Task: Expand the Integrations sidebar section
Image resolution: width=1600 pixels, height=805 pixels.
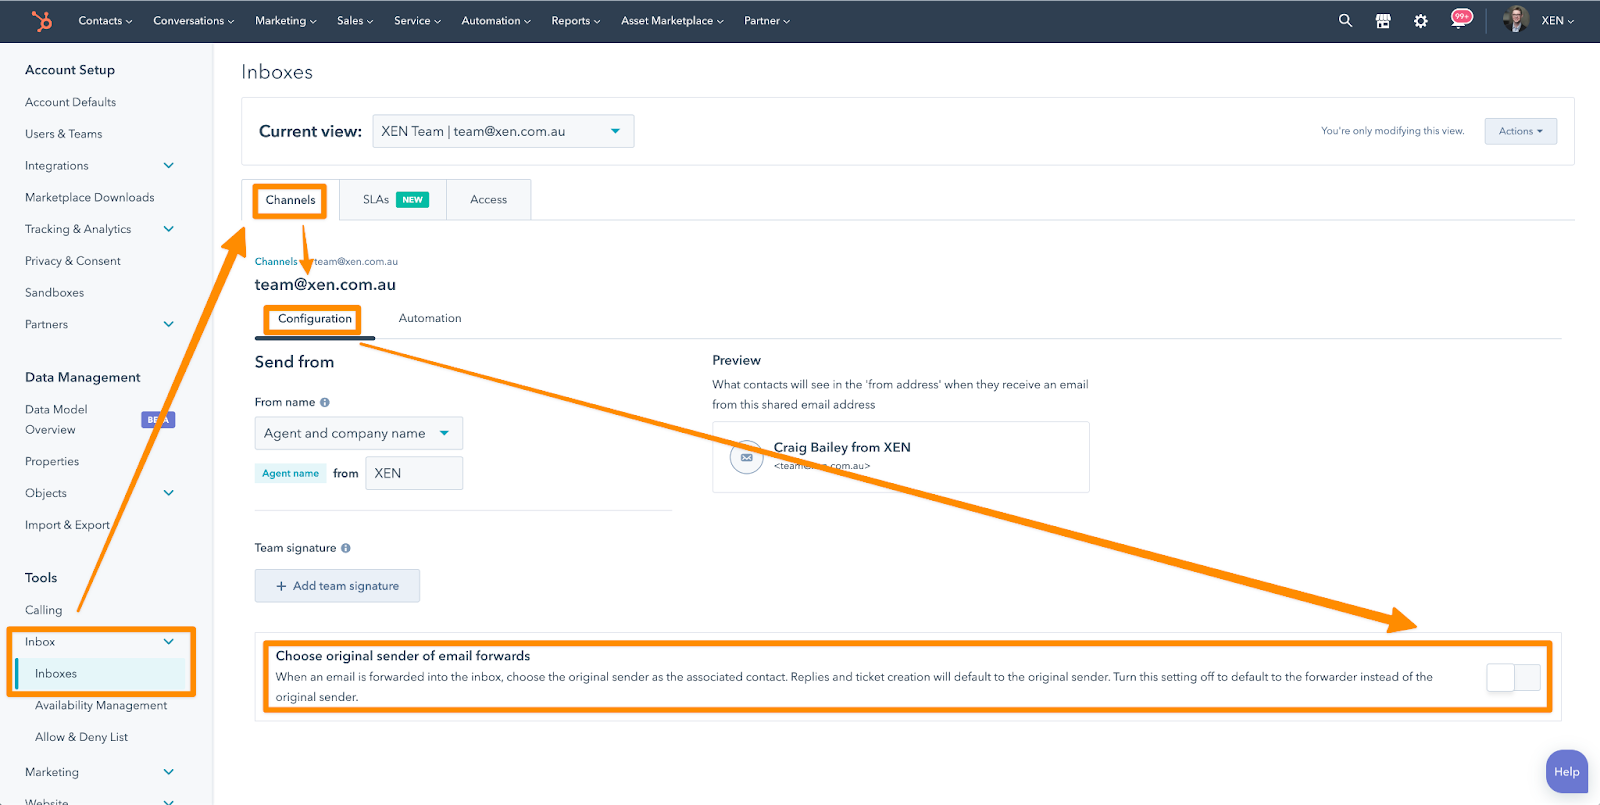Action: pos(168,166)
